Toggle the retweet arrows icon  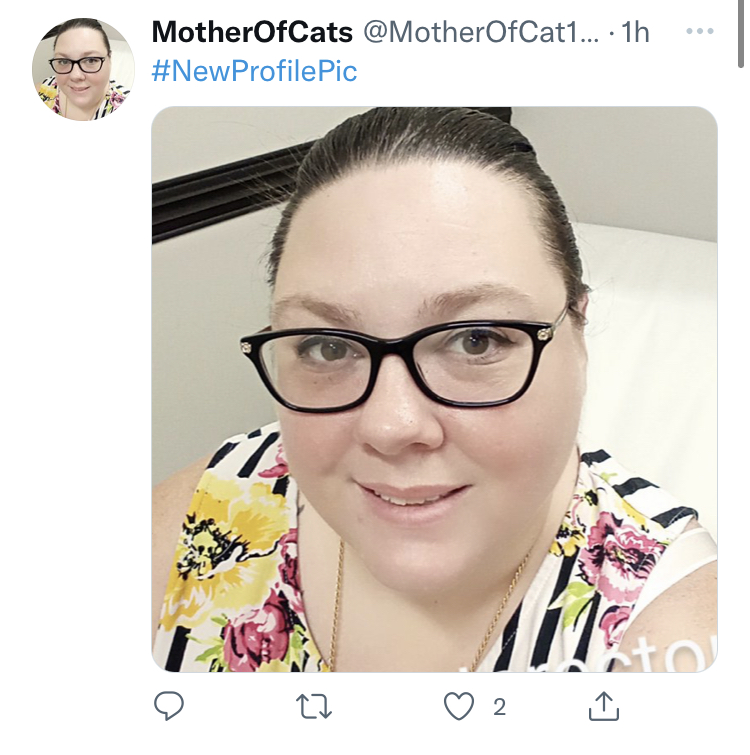click(314, 706)
